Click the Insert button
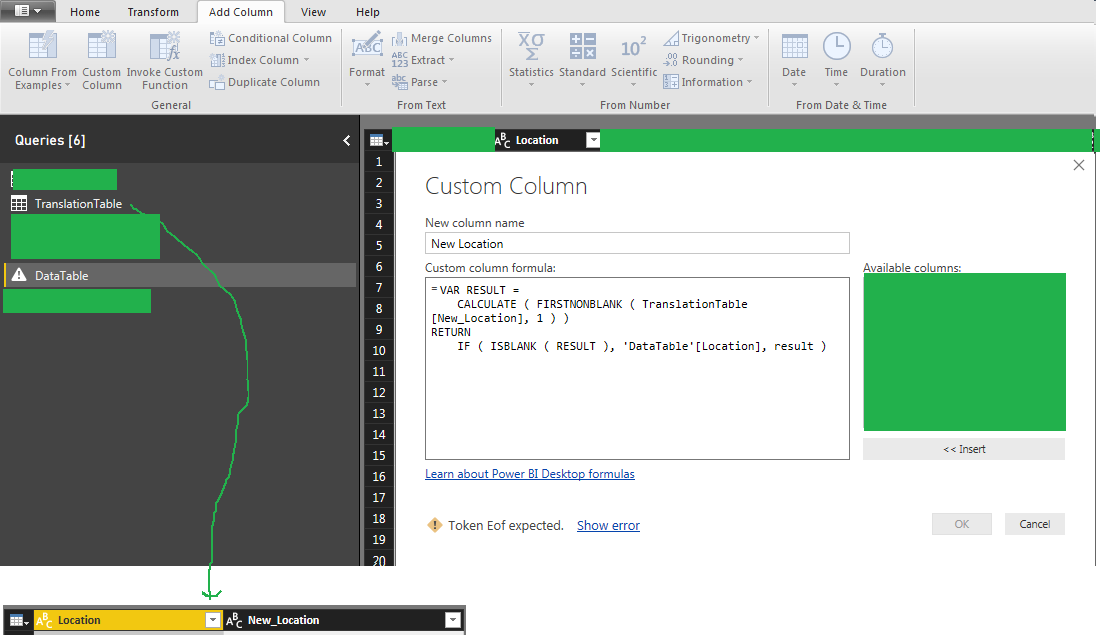Viewport: 1100px width, 636px height. (x=964, y=449)
